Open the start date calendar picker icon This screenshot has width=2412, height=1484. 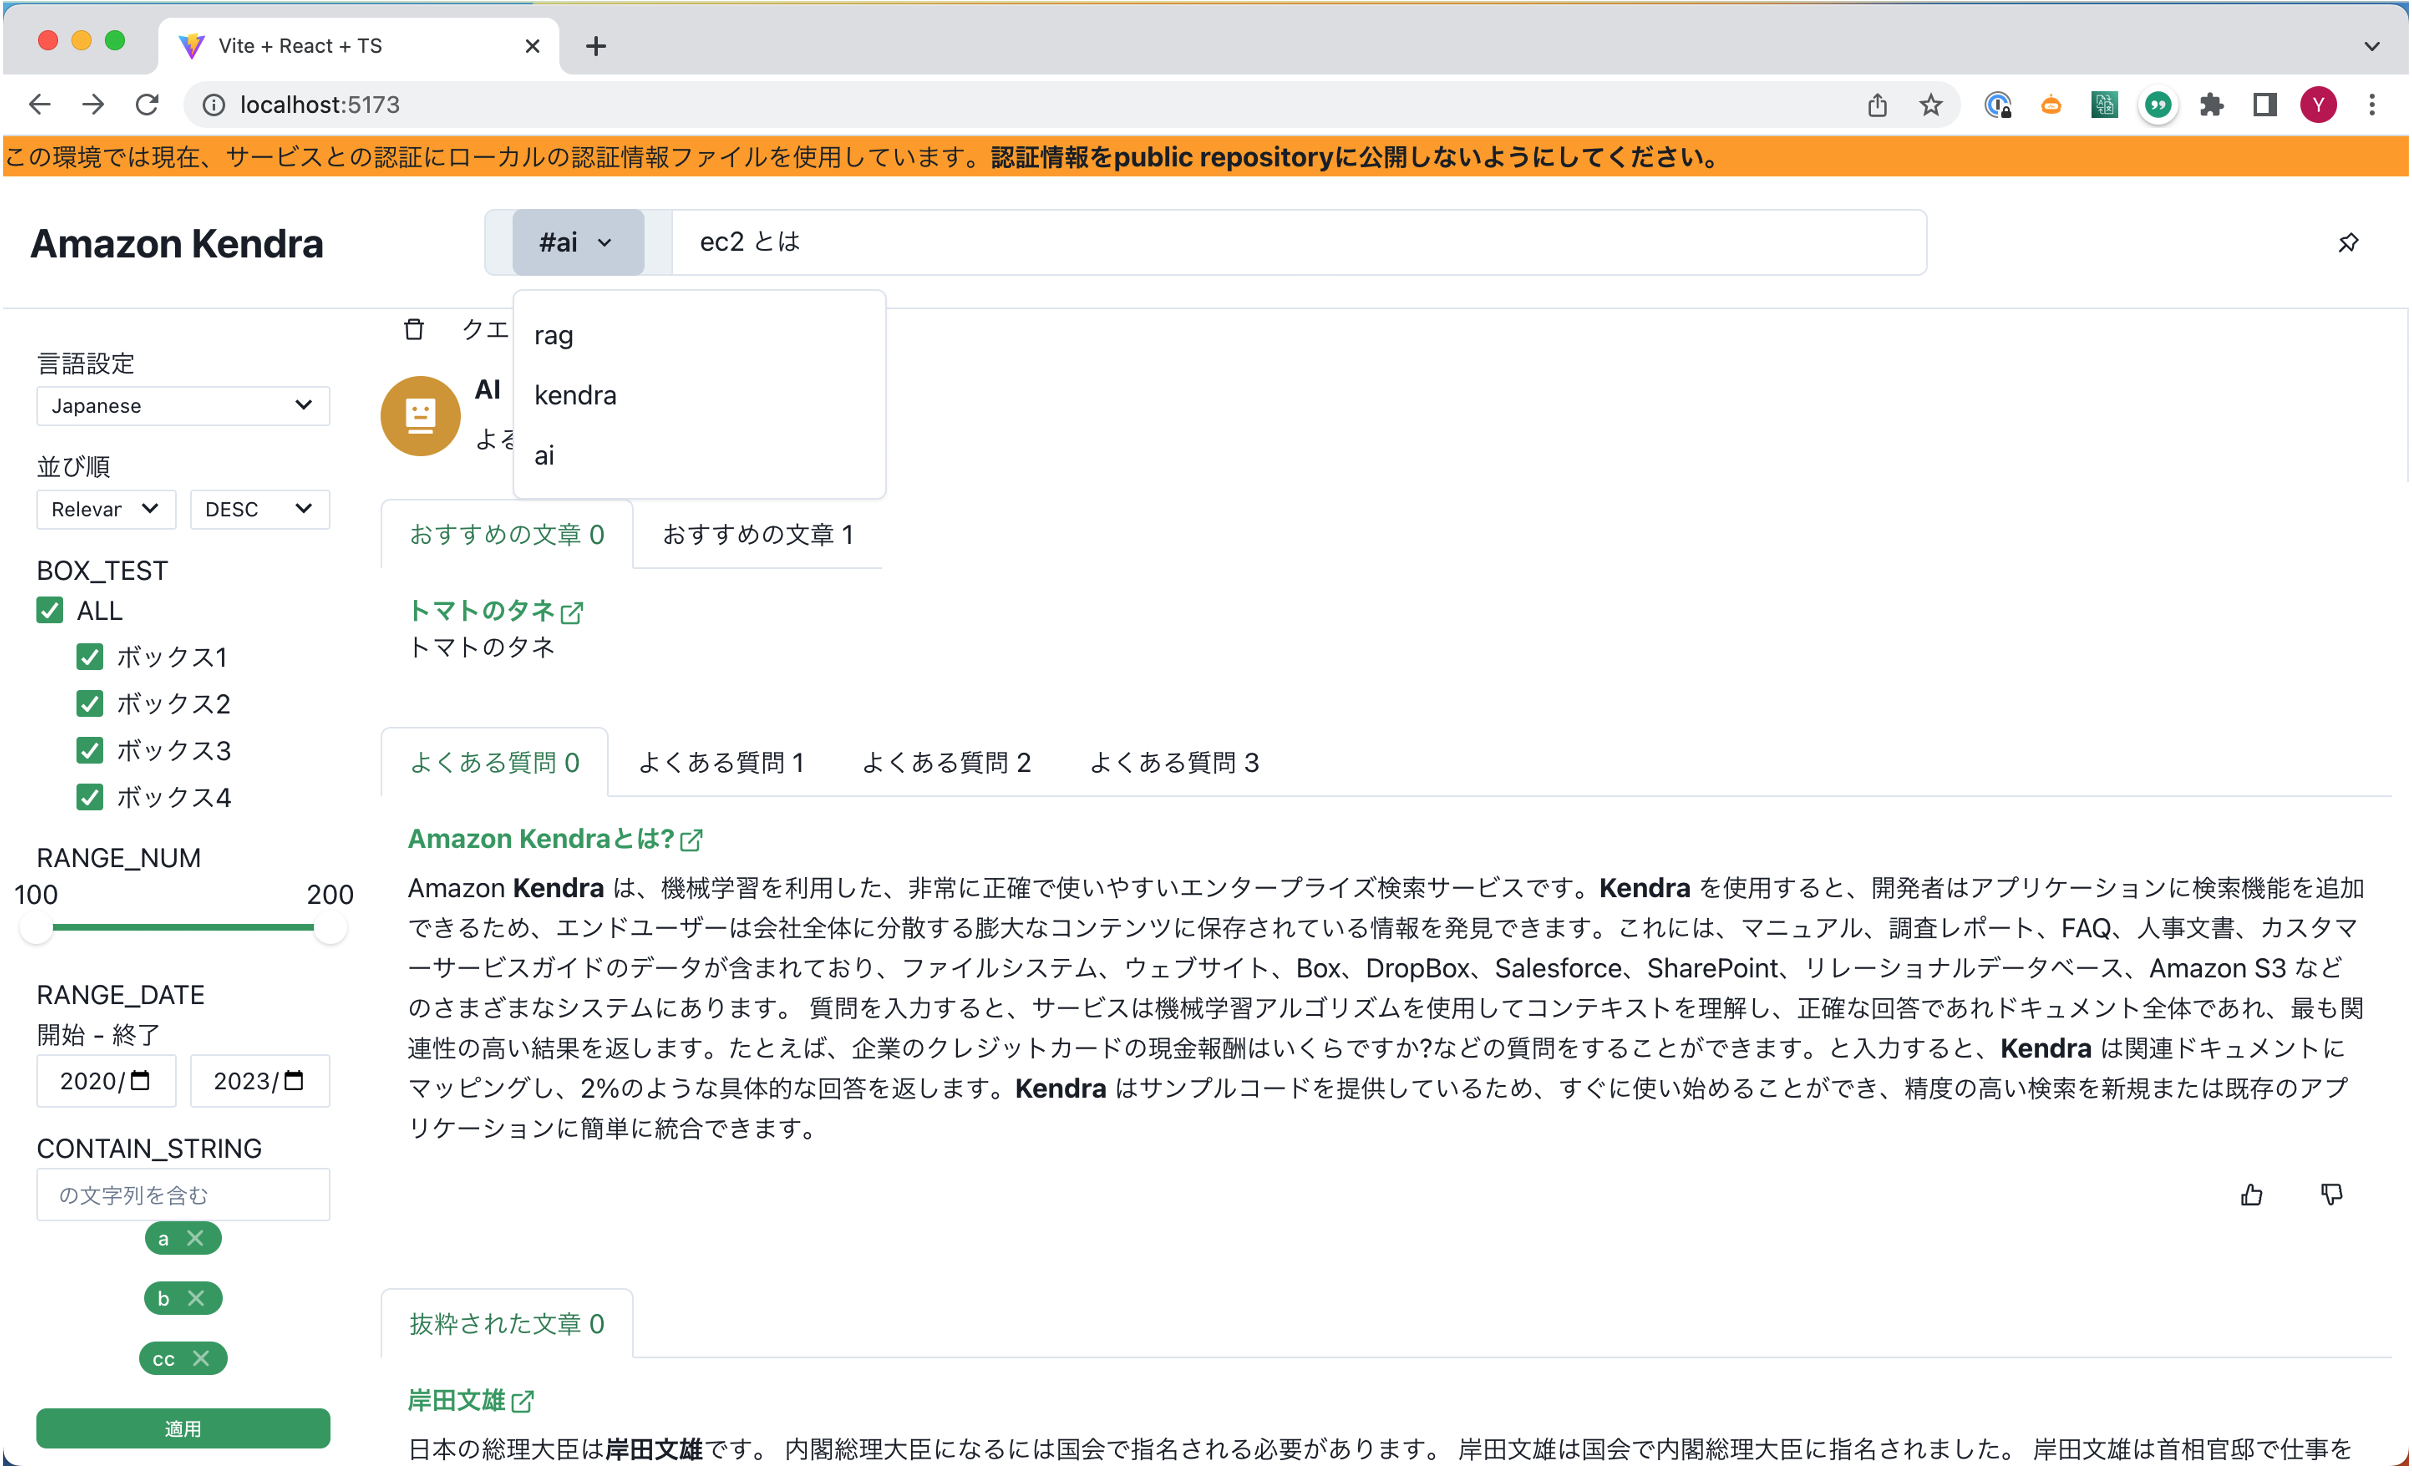[141, 1081]
